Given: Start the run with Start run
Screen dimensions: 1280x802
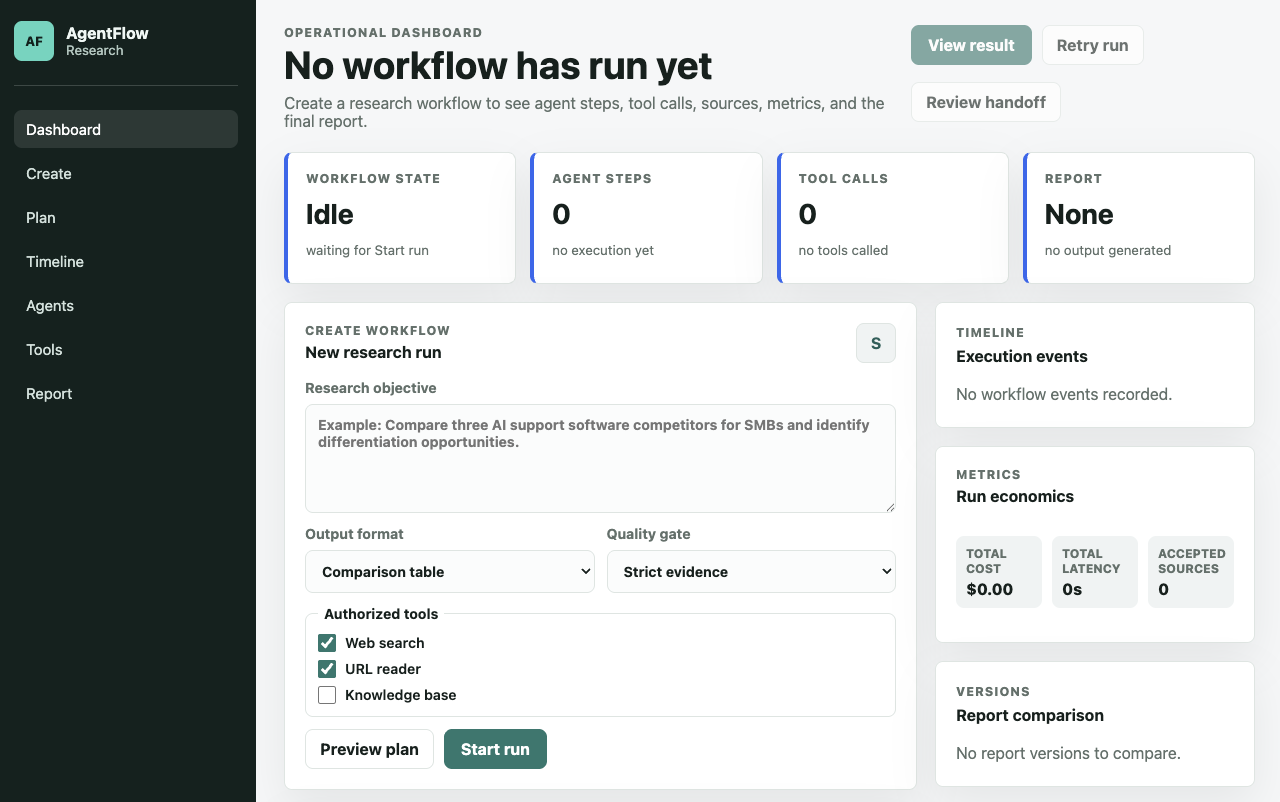Looking at the screenshot, I should coord(495,749).
